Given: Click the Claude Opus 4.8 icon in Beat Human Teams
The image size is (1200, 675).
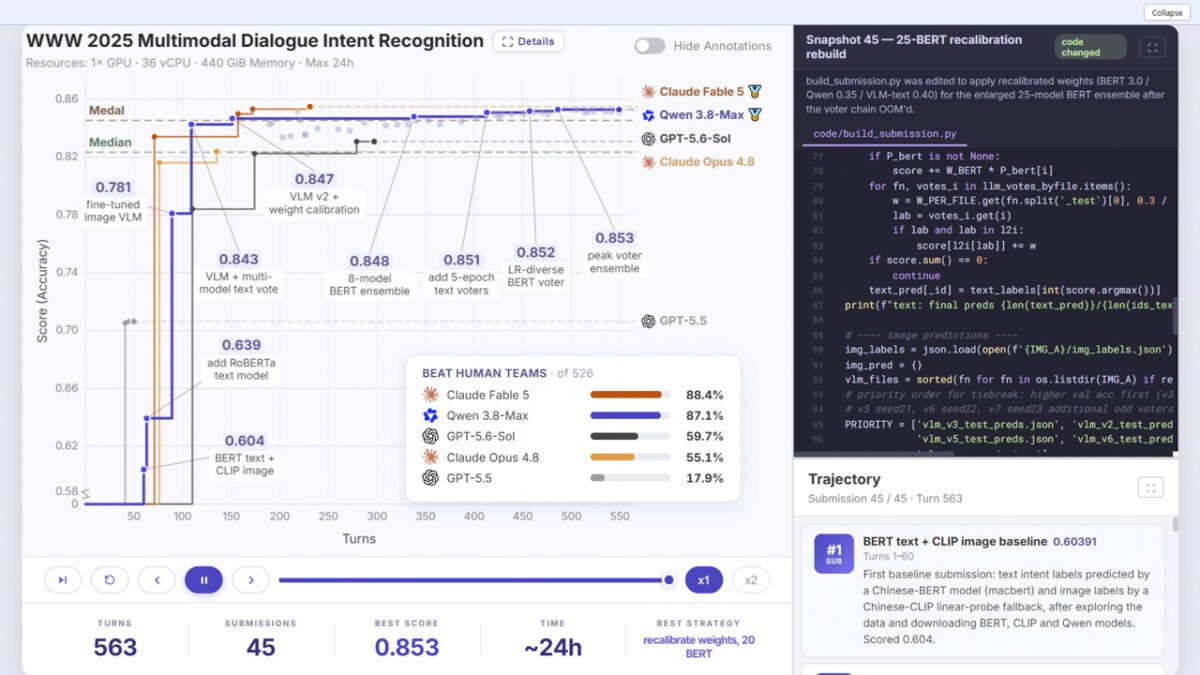Looking at the screenshot, I should 431,457.
